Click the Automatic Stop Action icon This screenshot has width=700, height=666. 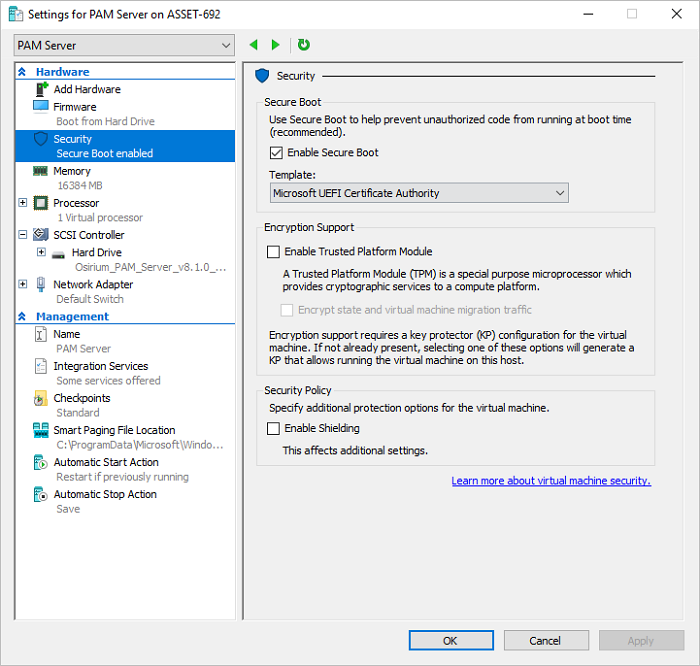[x=41, y=495]
